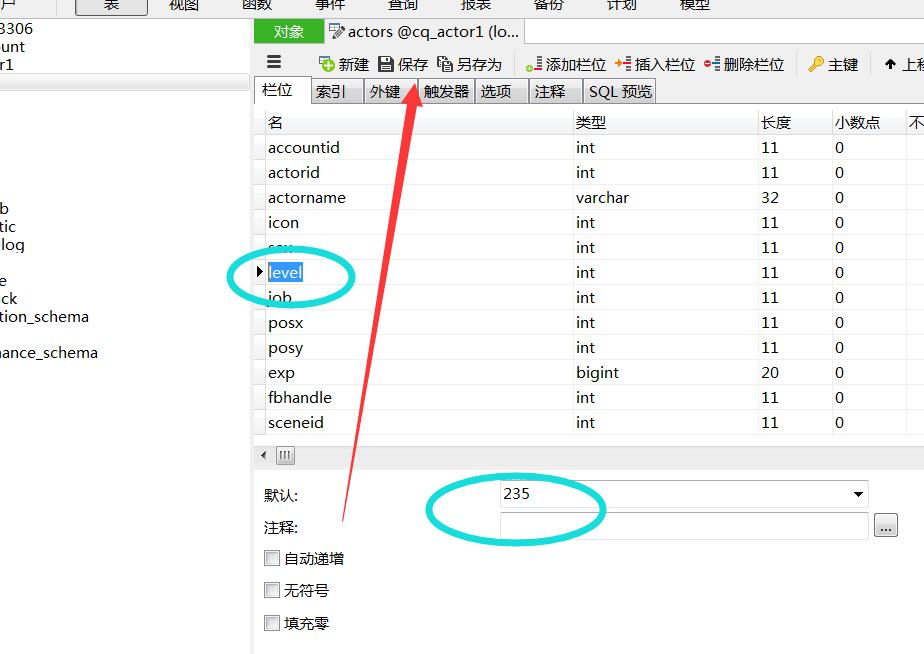Click 添加栏位 add field icon
Viewport: 924px width, 654px height.
coord(534,64)
